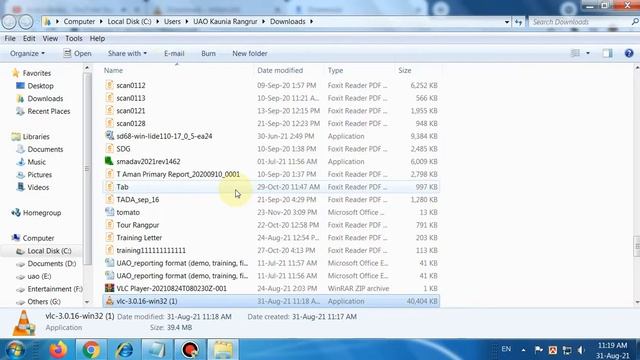This screenshot has width=640, height=360.
Task: Create a New folder from toolbar
Action: (x=250, y=53)
